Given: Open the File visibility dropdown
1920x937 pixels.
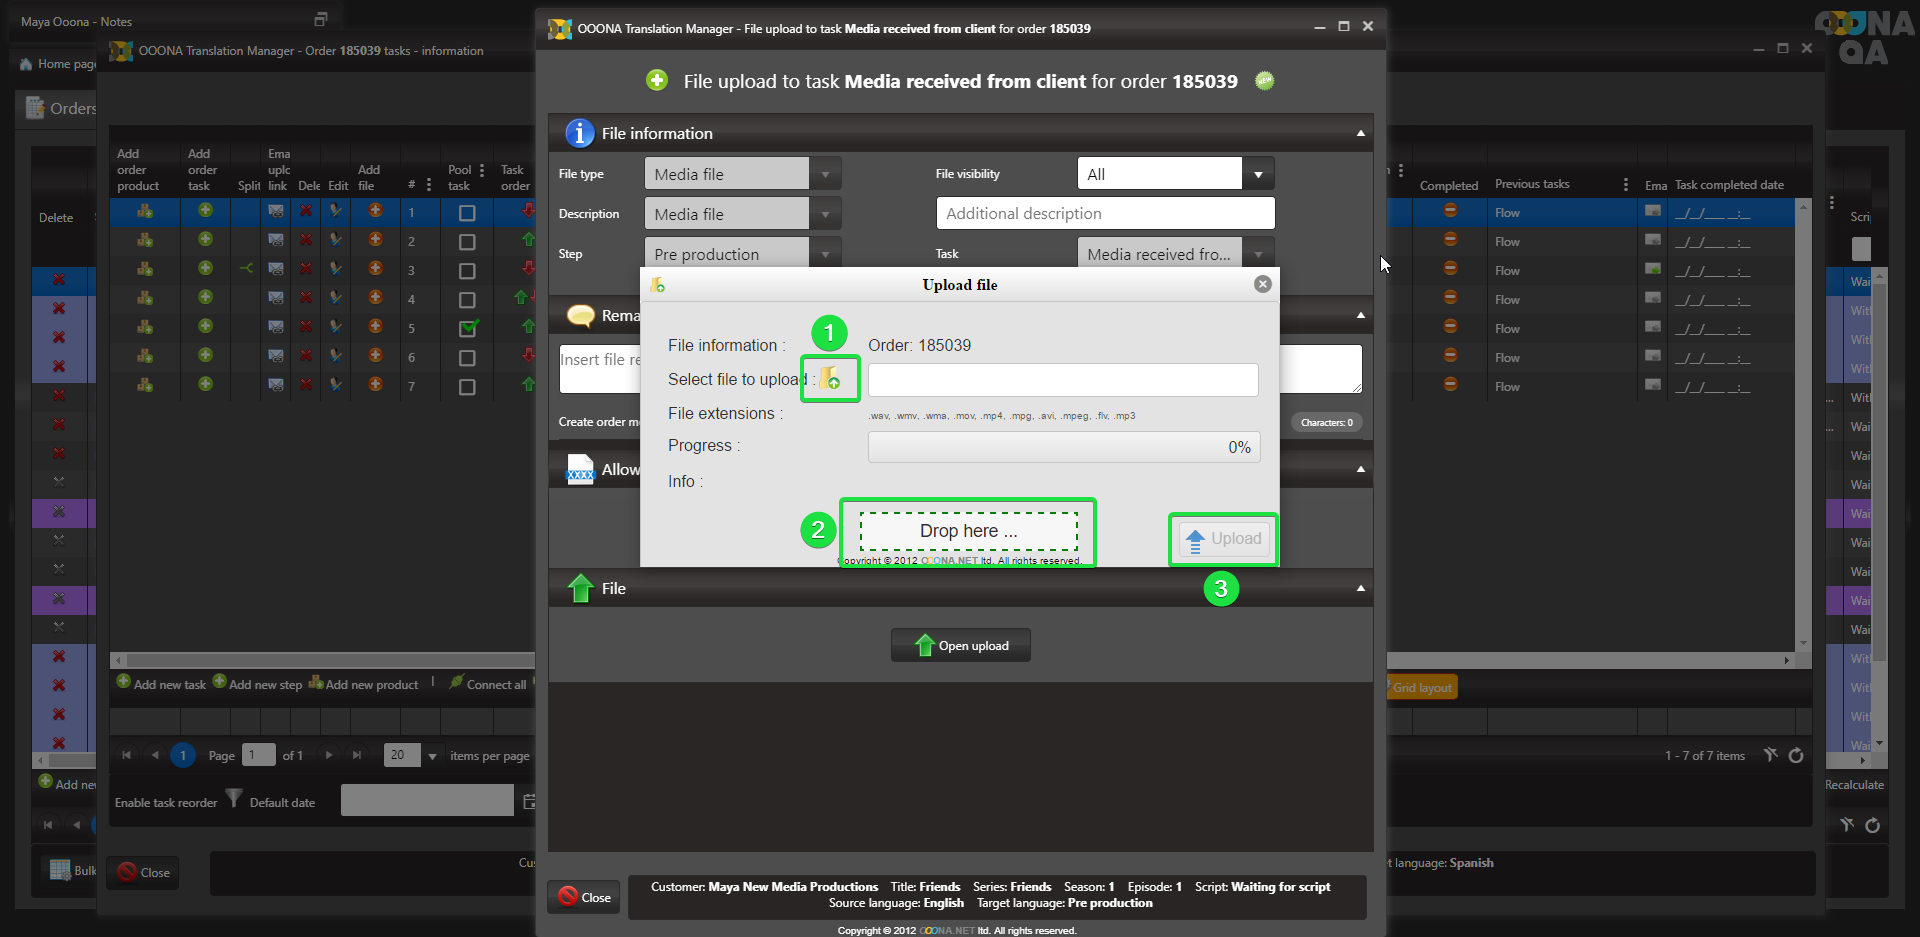Looking at the screenshot, I should point(1258,174).
